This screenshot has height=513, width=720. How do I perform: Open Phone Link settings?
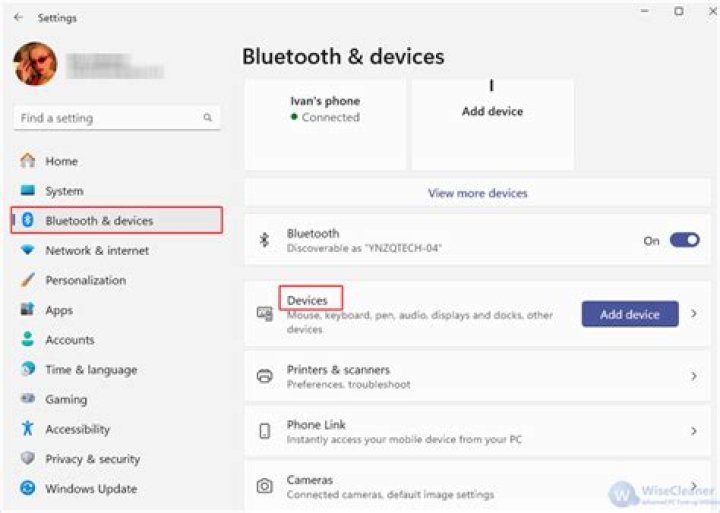[478, 431]
